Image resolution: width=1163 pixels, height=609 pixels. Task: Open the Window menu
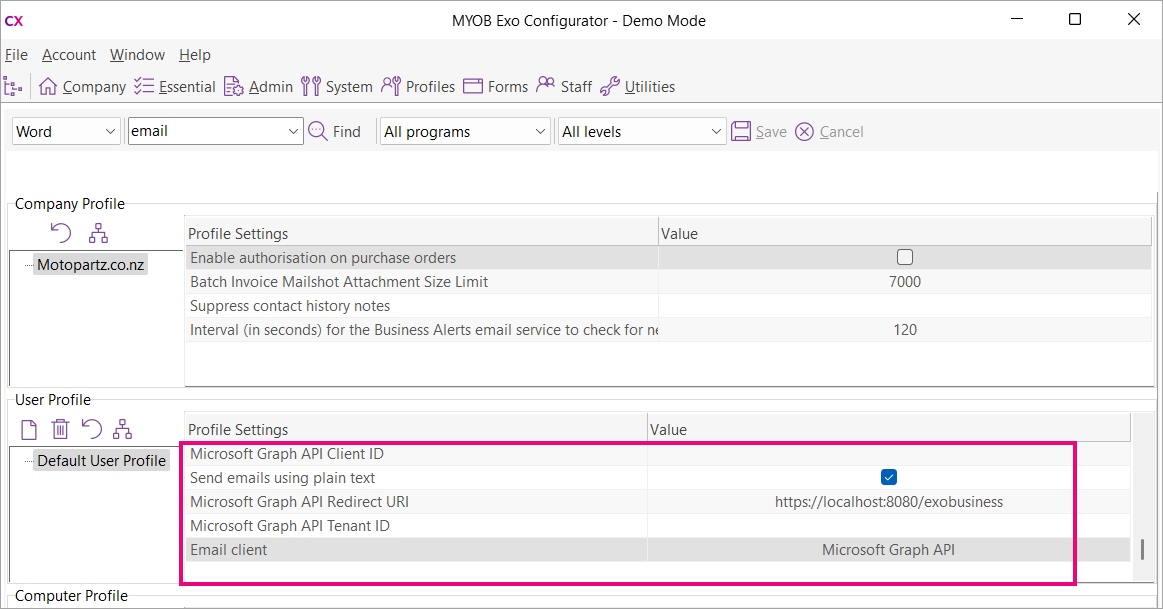tap(137, 55)
